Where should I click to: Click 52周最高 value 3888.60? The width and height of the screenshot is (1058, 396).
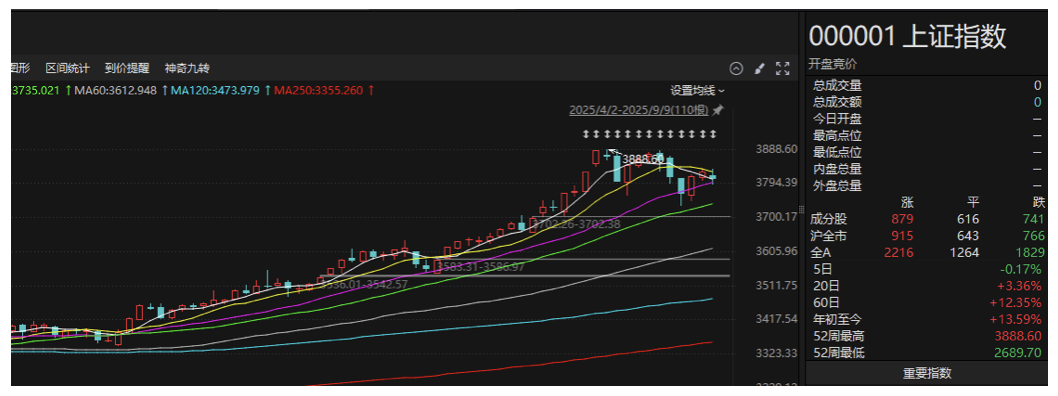1018,336
